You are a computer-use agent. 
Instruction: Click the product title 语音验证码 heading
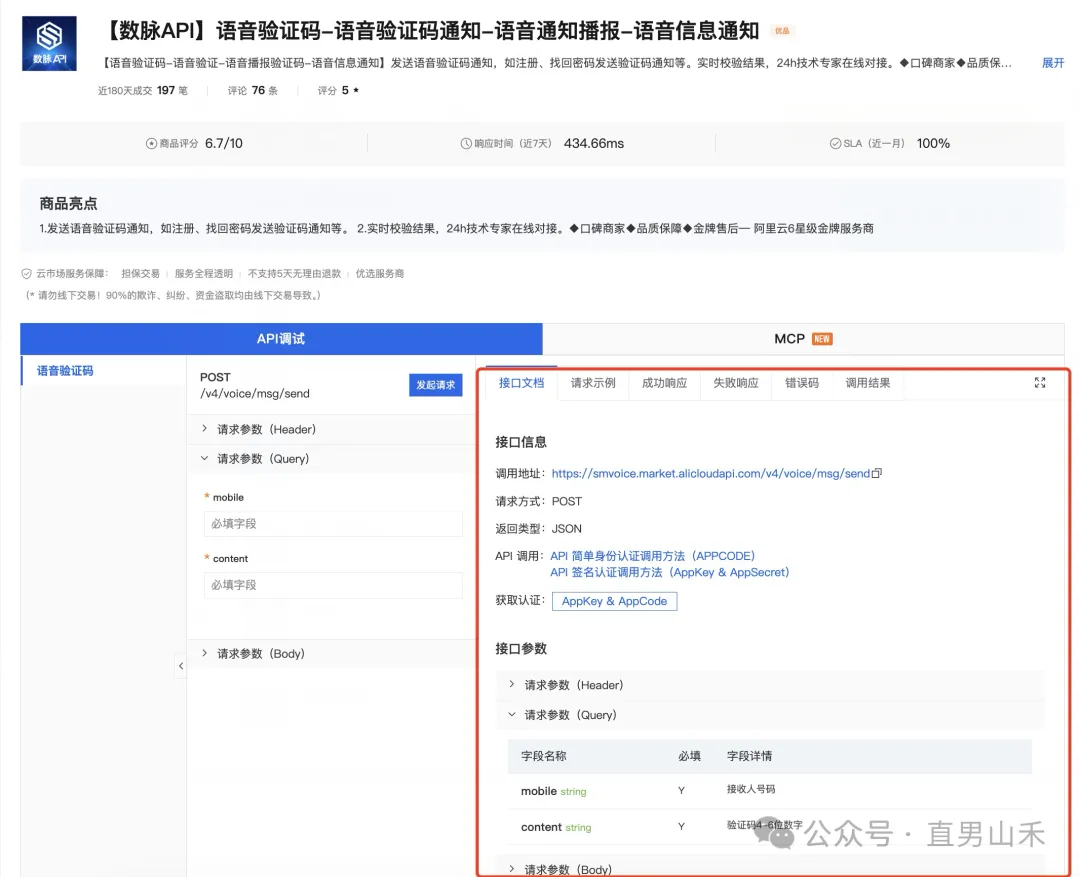pos(432,30)
